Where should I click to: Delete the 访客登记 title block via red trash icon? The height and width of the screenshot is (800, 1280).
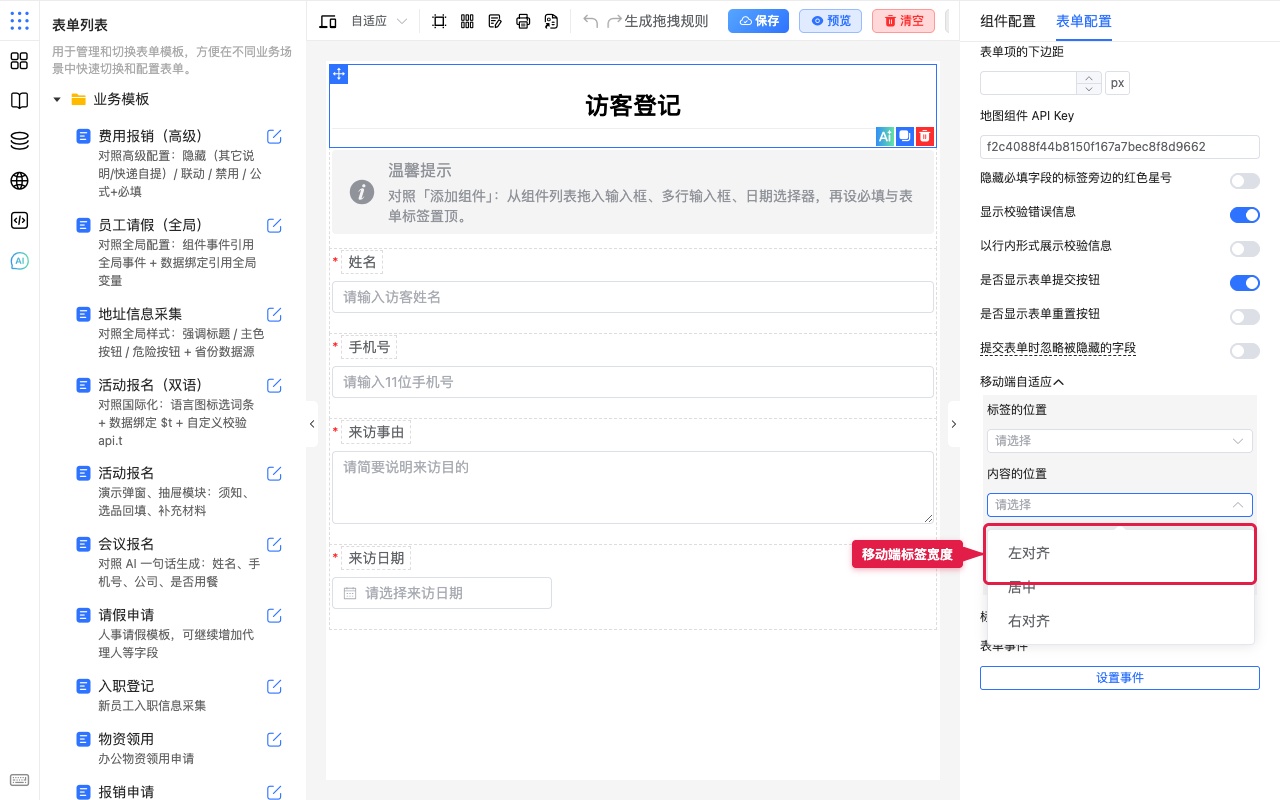point(925,137)
